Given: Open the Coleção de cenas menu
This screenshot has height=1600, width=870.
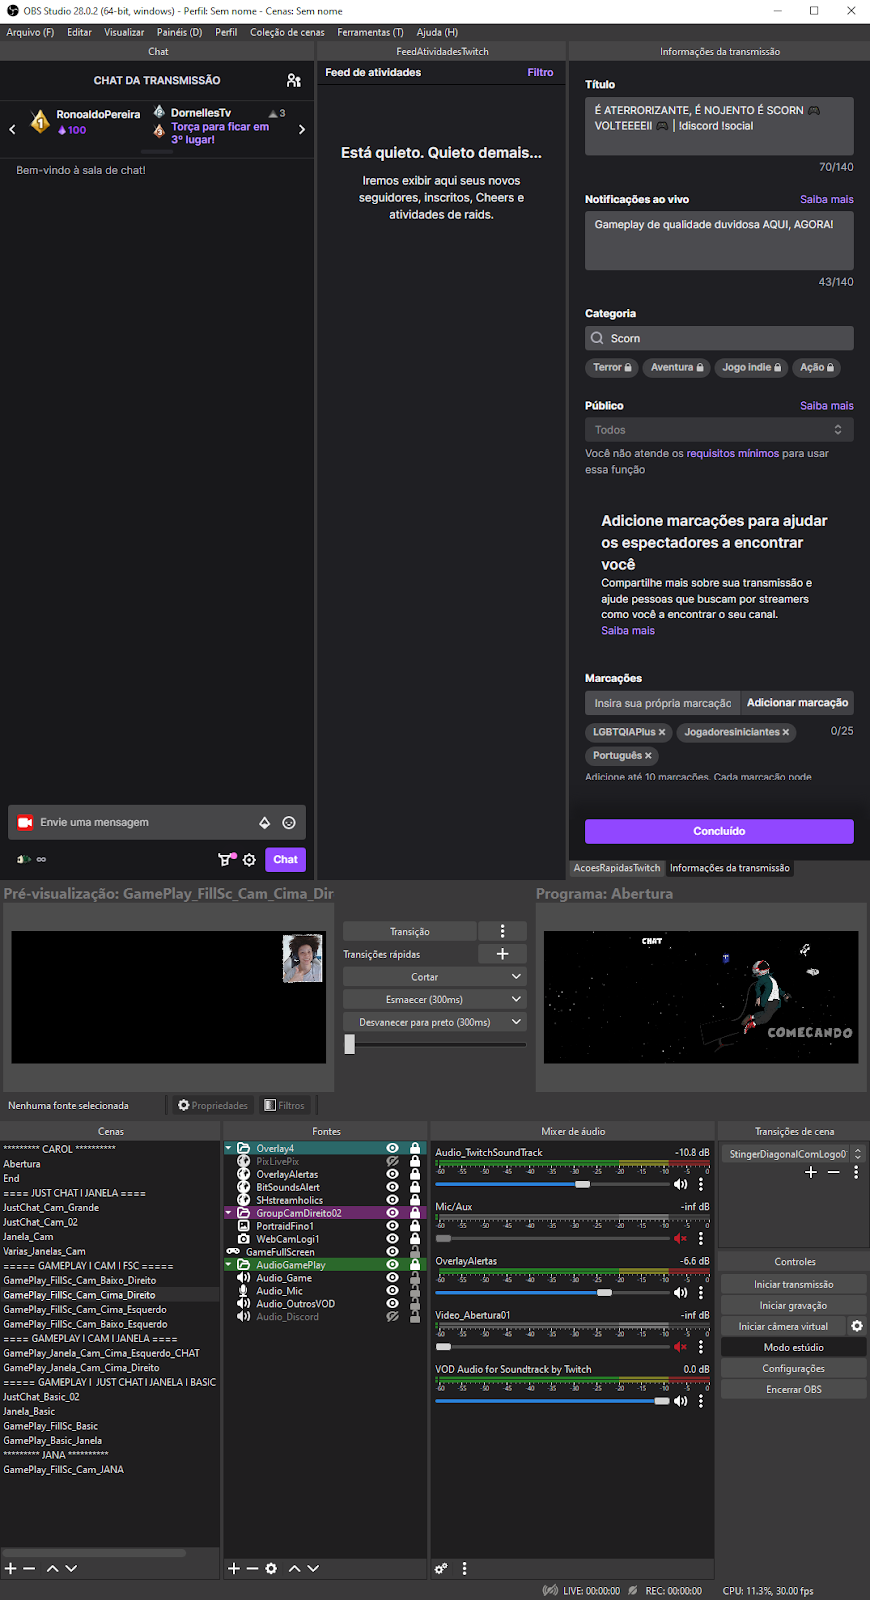Looking at the screenshot, I should tap(287, 32).
